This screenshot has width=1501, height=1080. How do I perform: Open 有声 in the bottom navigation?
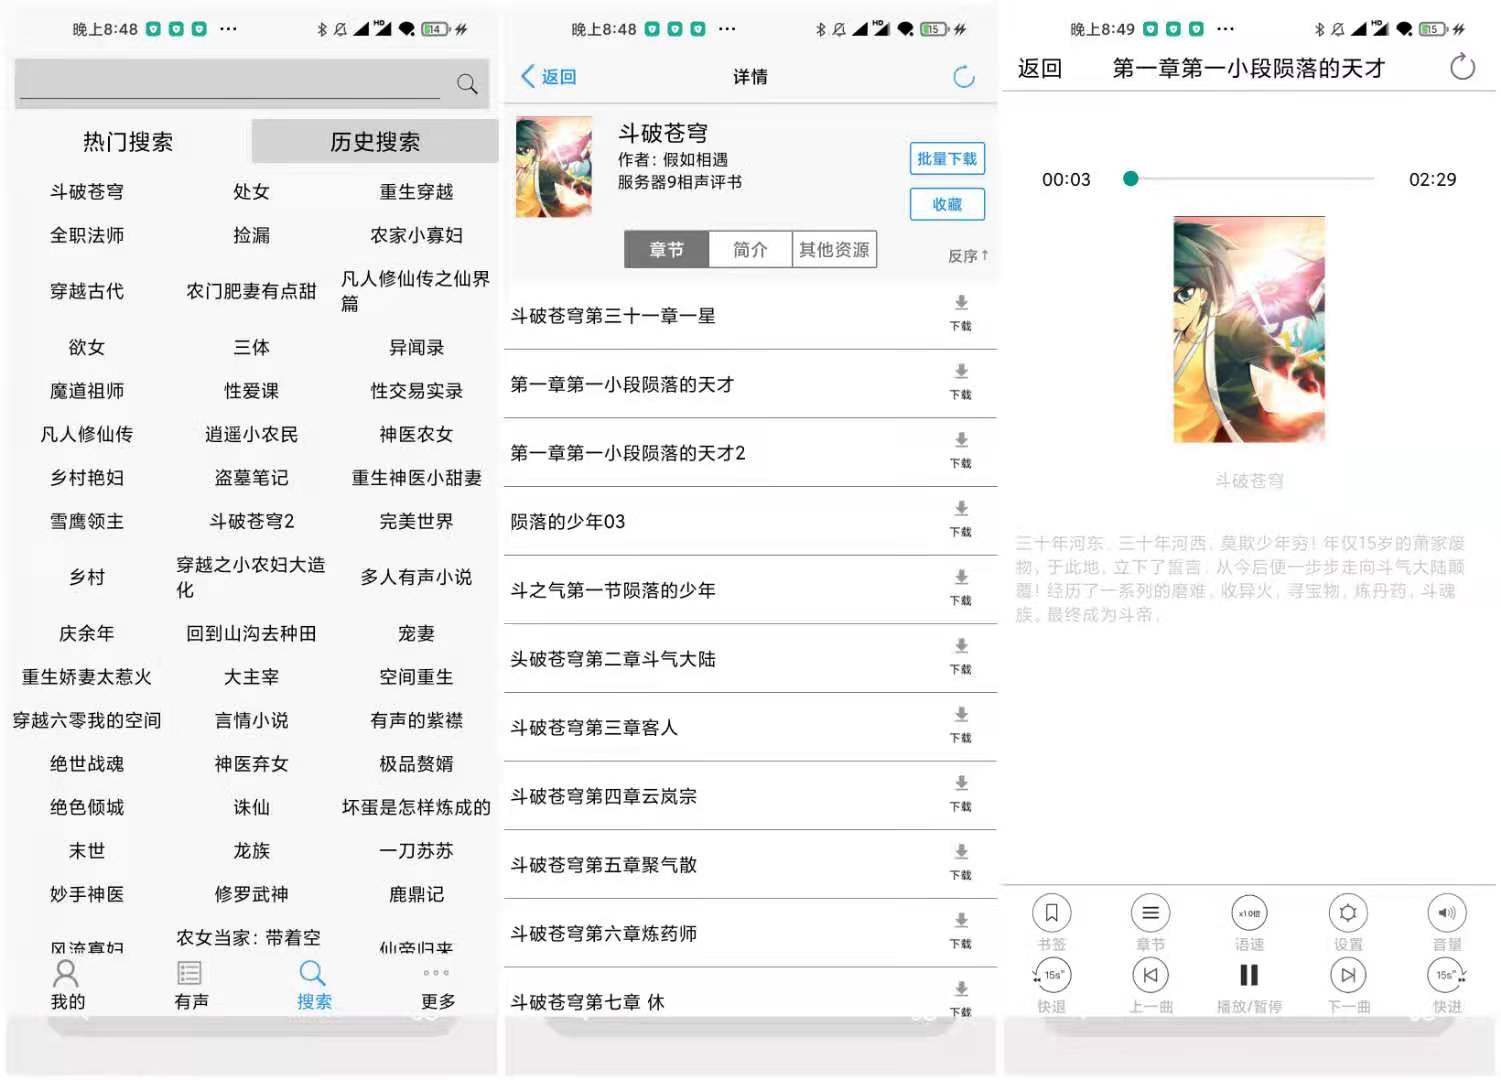point(189,985)
